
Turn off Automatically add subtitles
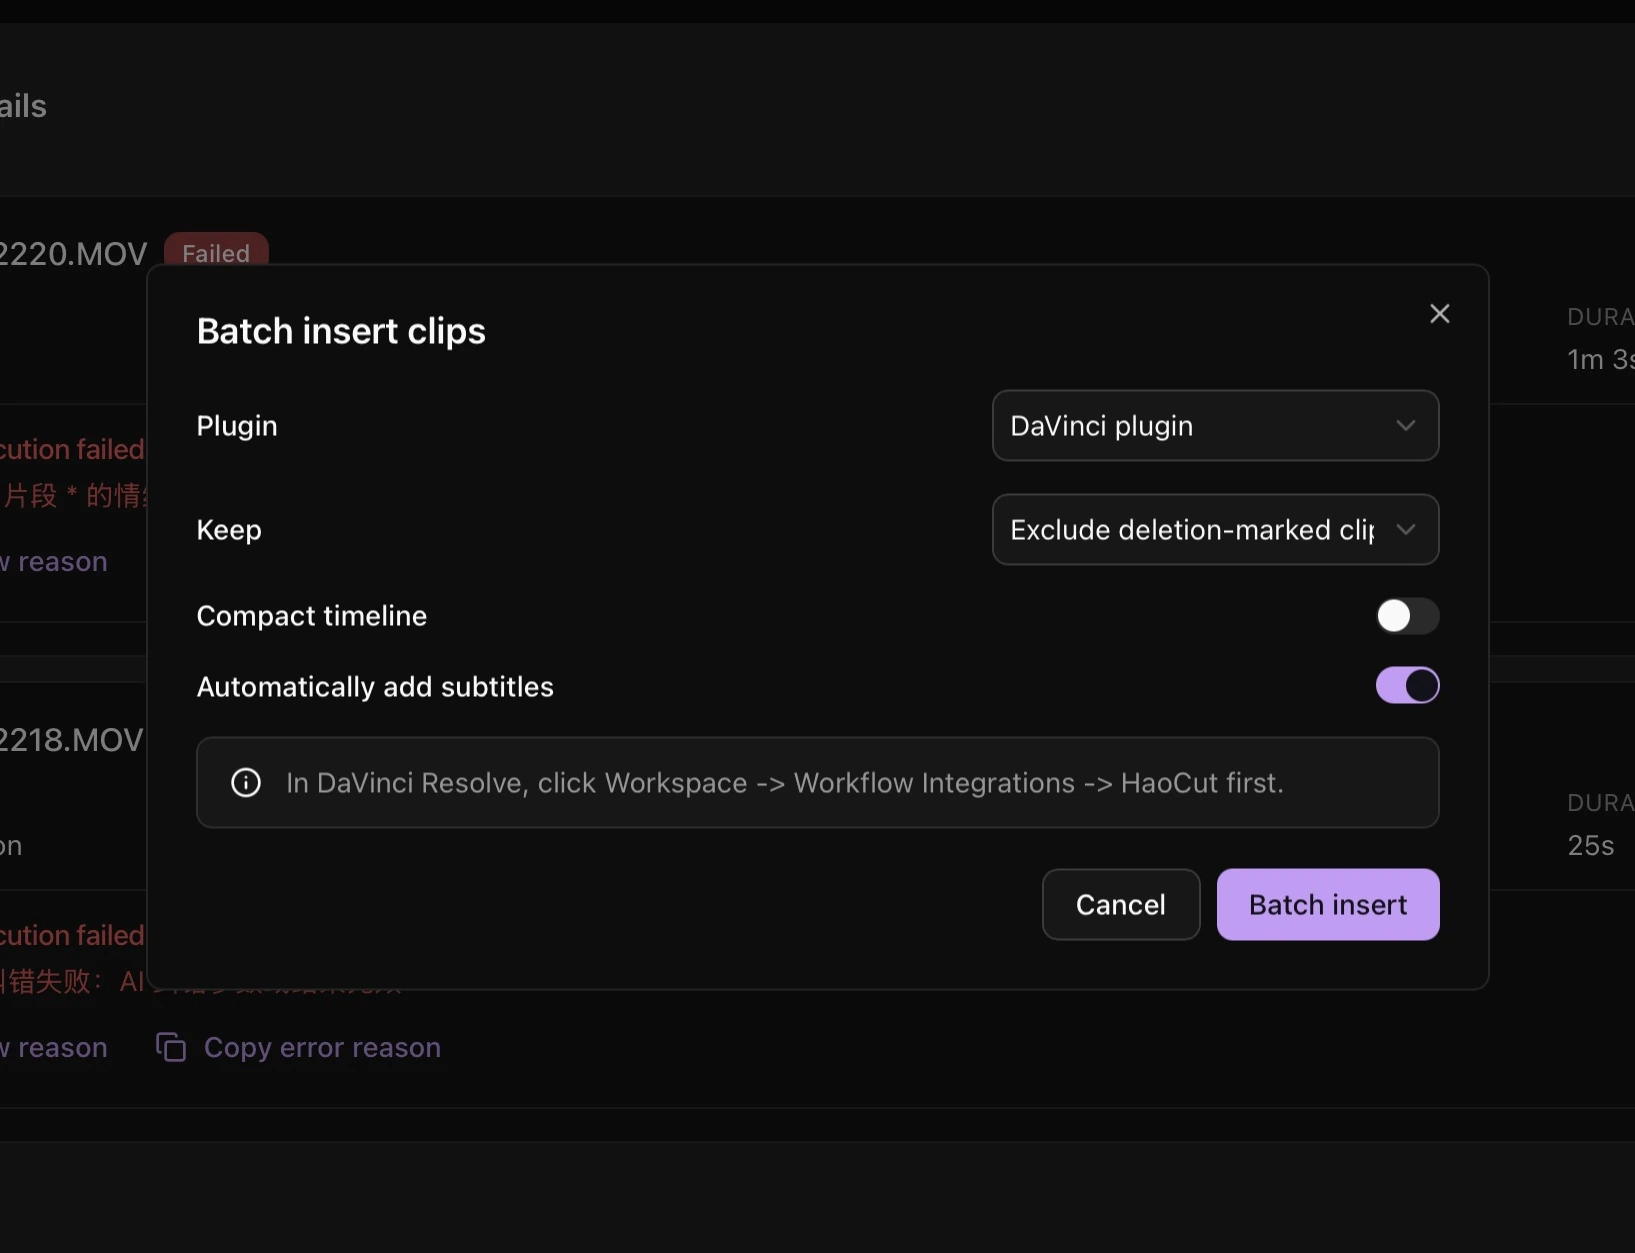coord(1407,686)
